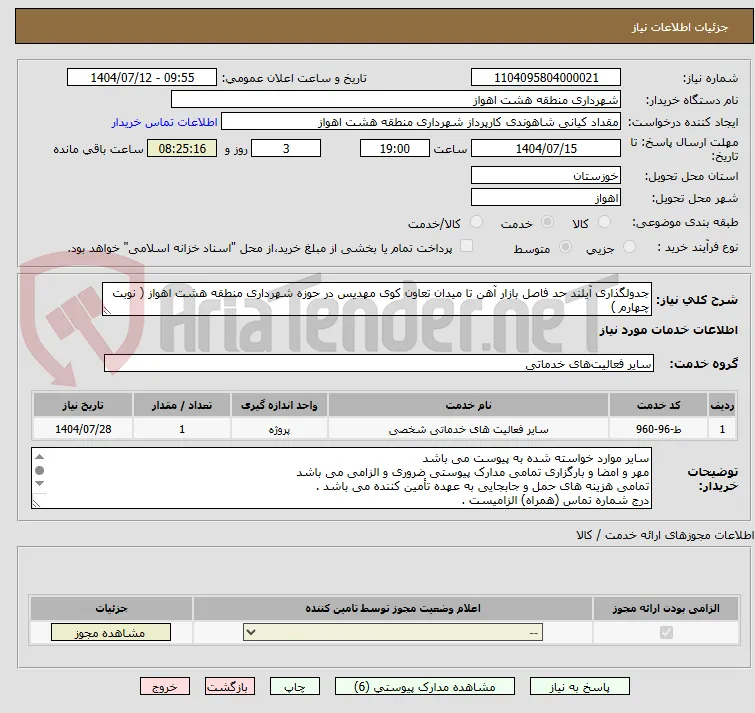Click the شماره نیاز field

coord(546,78)
